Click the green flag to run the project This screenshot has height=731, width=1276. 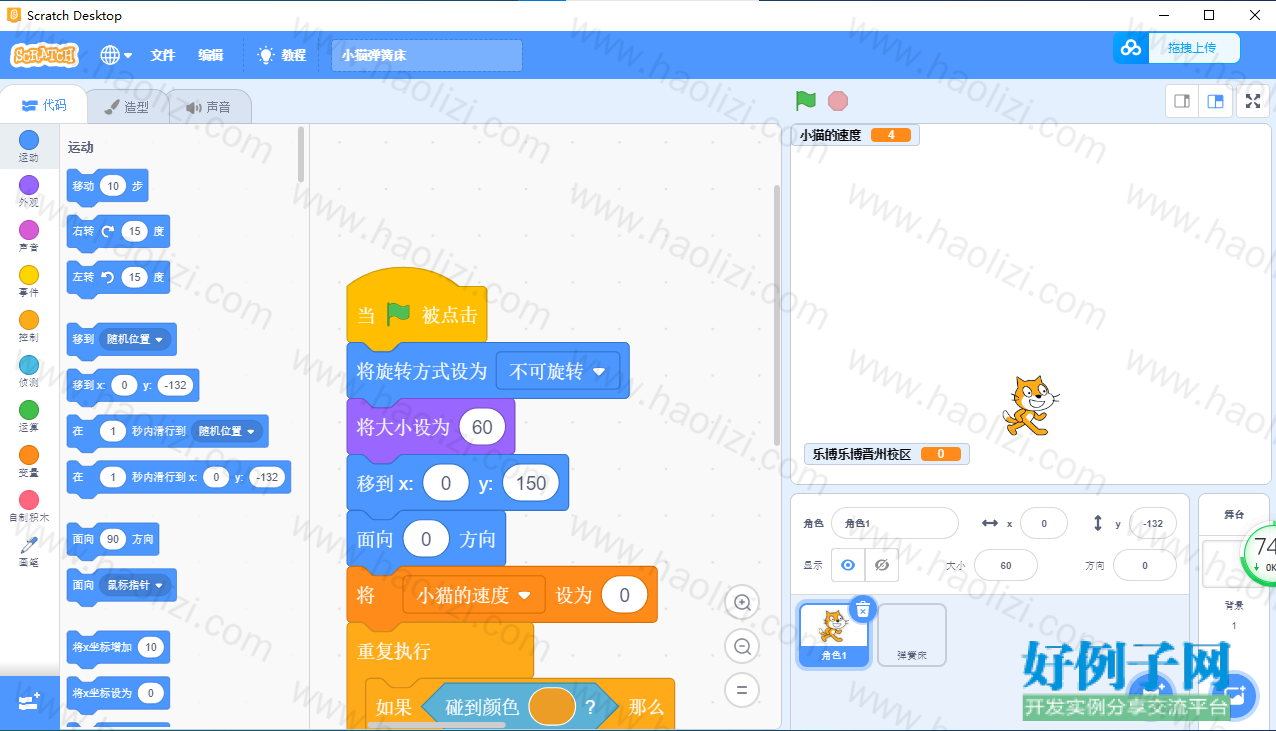tap(806, 101)
